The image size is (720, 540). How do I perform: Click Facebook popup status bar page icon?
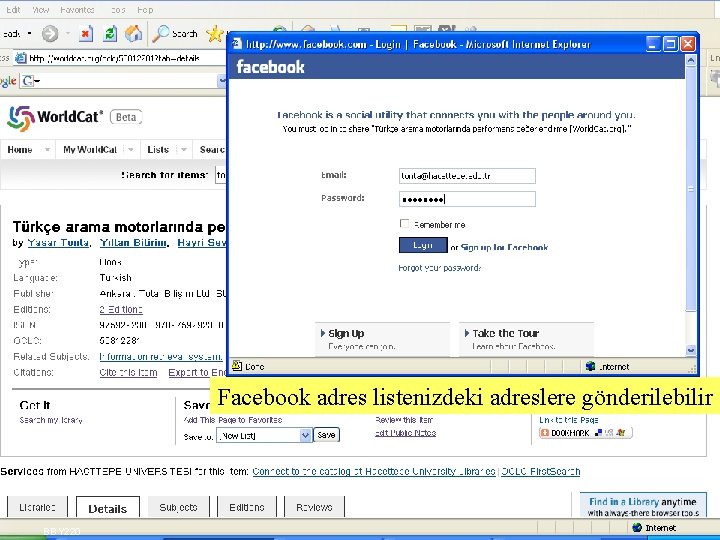coord(237,366)
